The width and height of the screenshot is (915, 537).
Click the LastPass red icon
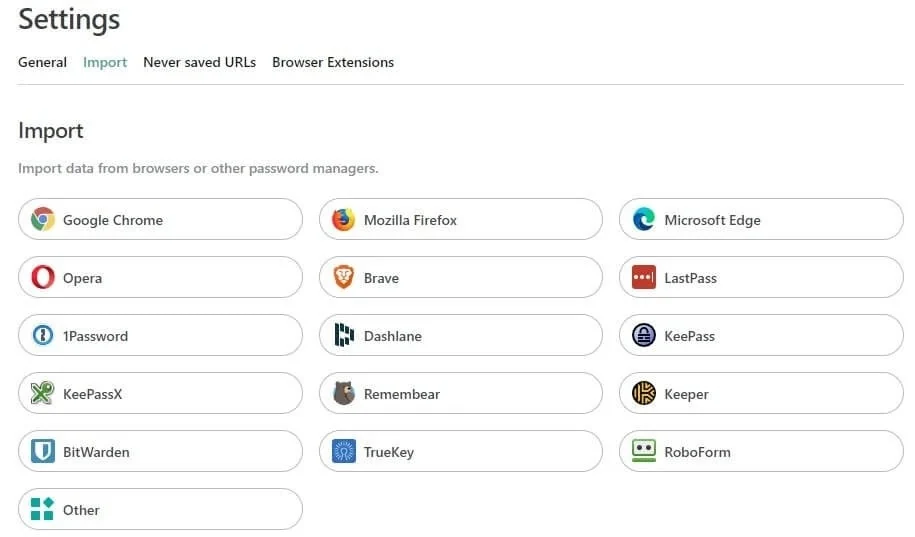pos(644,277)
